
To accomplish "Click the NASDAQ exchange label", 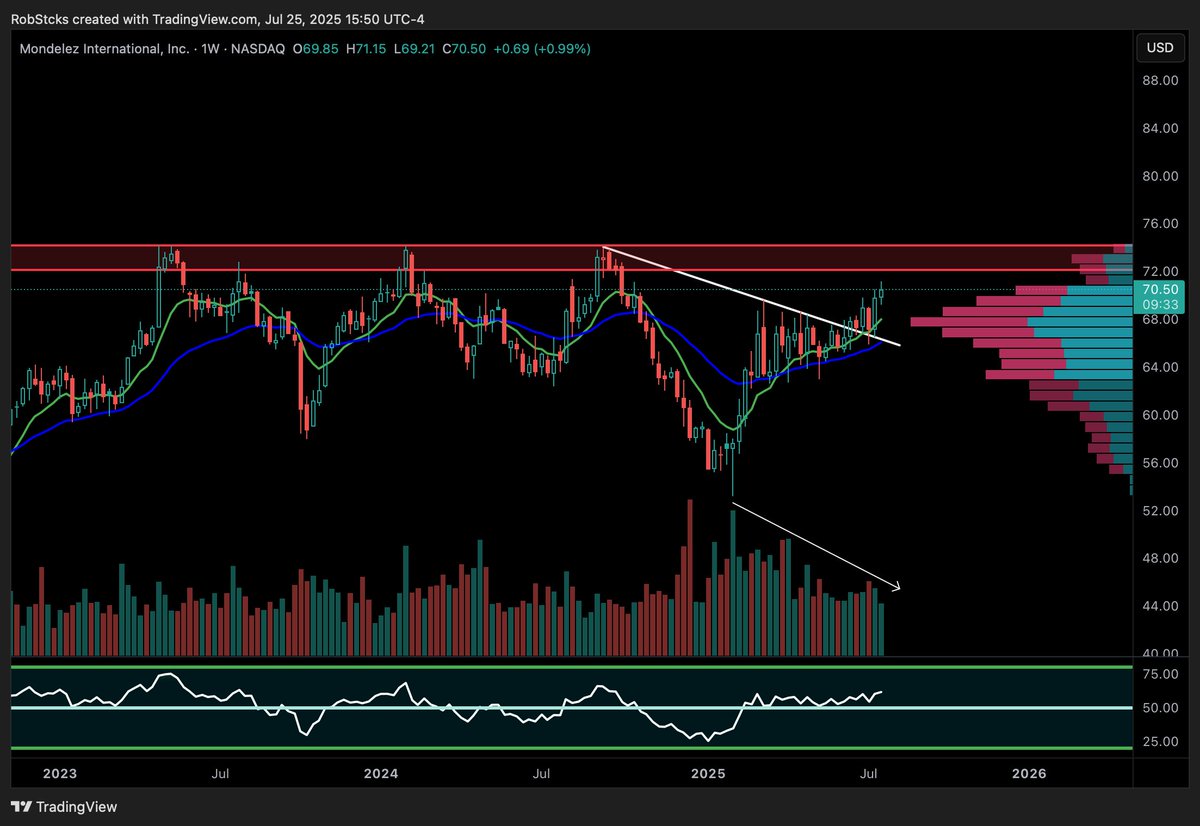I will click(258, 48).
